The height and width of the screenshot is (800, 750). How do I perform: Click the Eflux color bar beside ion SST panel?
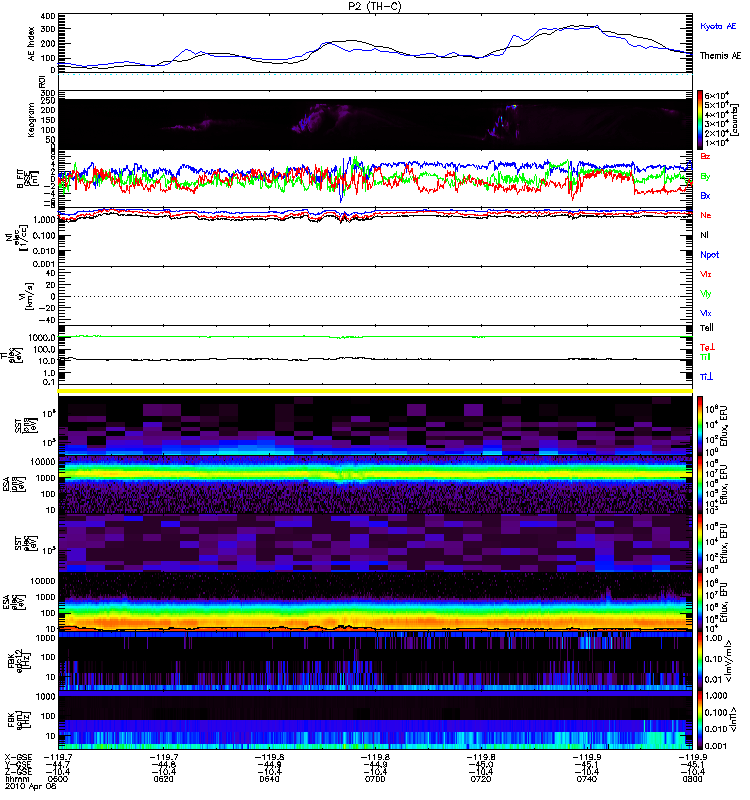(700, 426)
